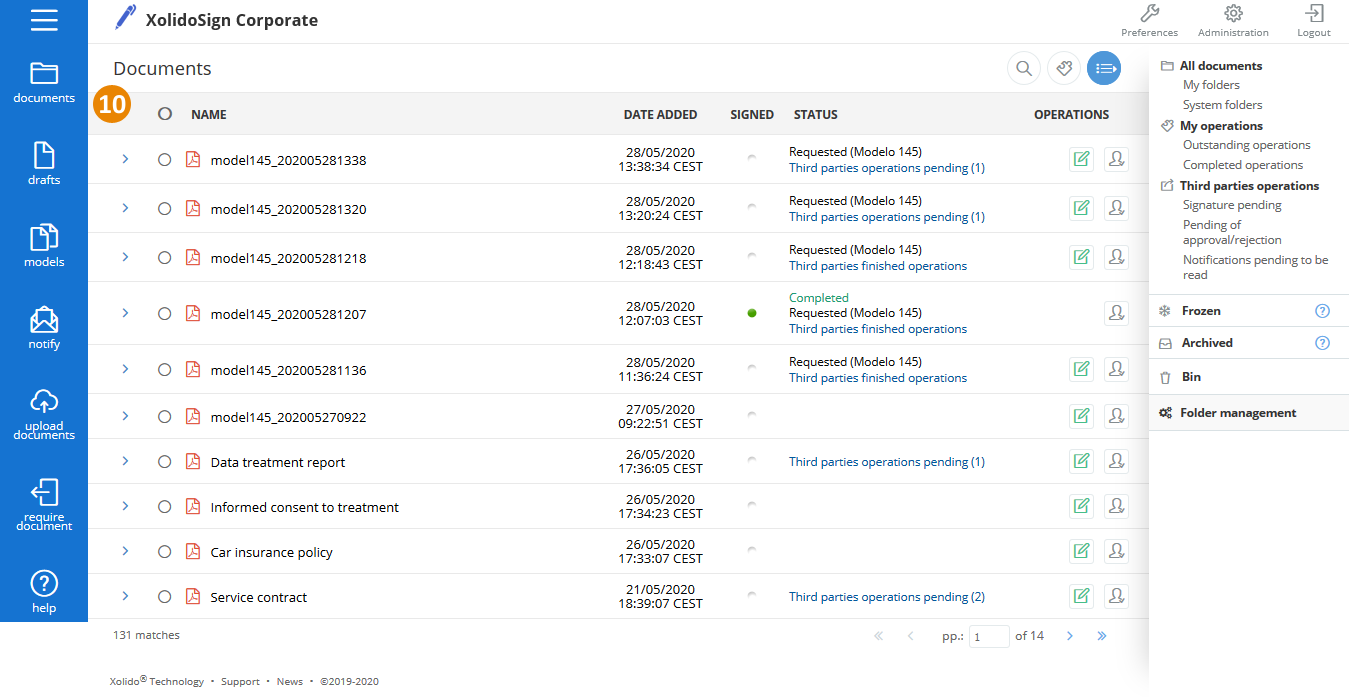Click sign icon for model145_202005281320
1349x697 pixels.
coord(1081,208)
